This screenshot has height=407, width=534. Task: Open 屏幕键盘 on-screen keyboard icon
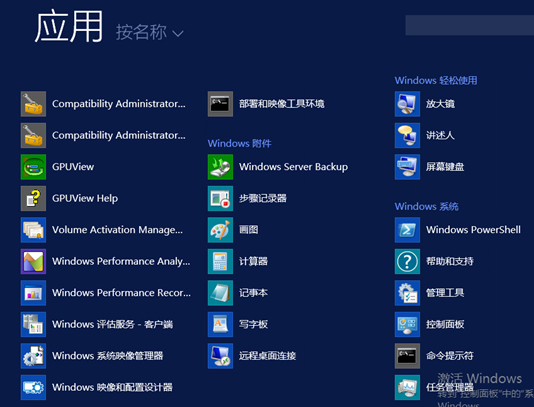click(407, 167)
